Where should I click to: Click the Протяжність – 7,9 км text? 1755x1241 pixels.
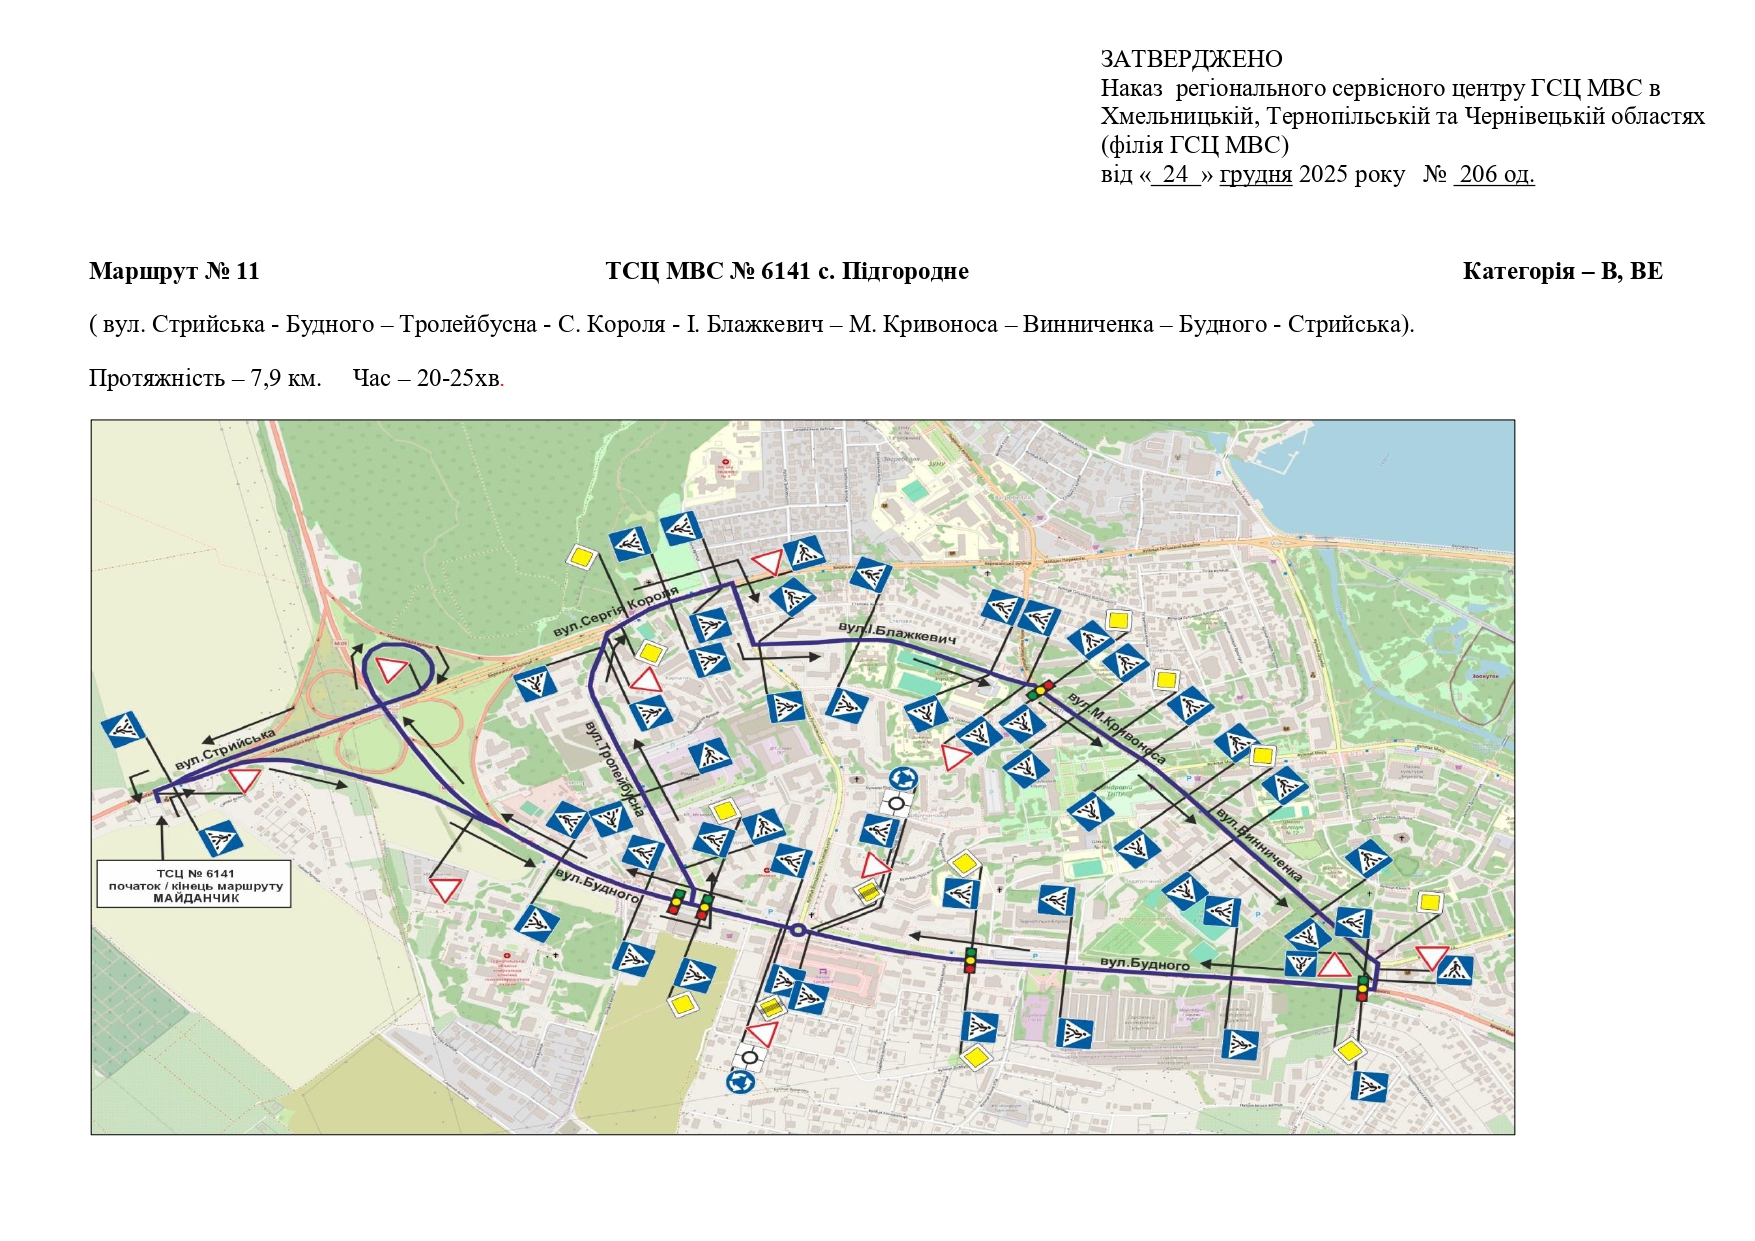point(205,378)
